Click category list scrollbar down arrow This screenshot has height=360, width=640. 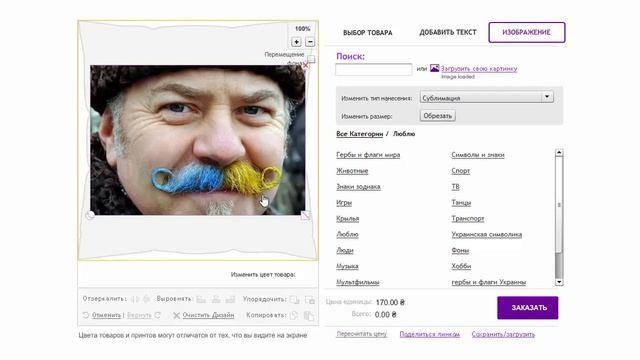[559, 282]
